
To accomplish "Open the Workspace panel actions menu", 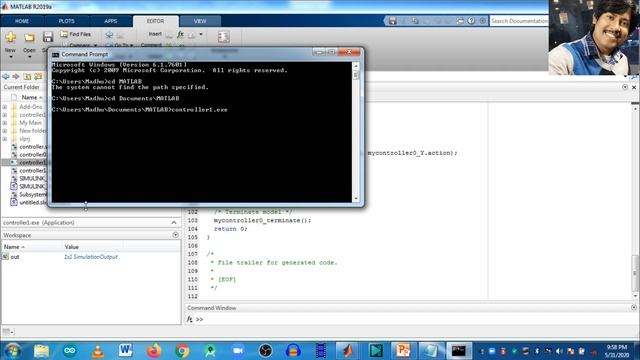I will point(176,235).
